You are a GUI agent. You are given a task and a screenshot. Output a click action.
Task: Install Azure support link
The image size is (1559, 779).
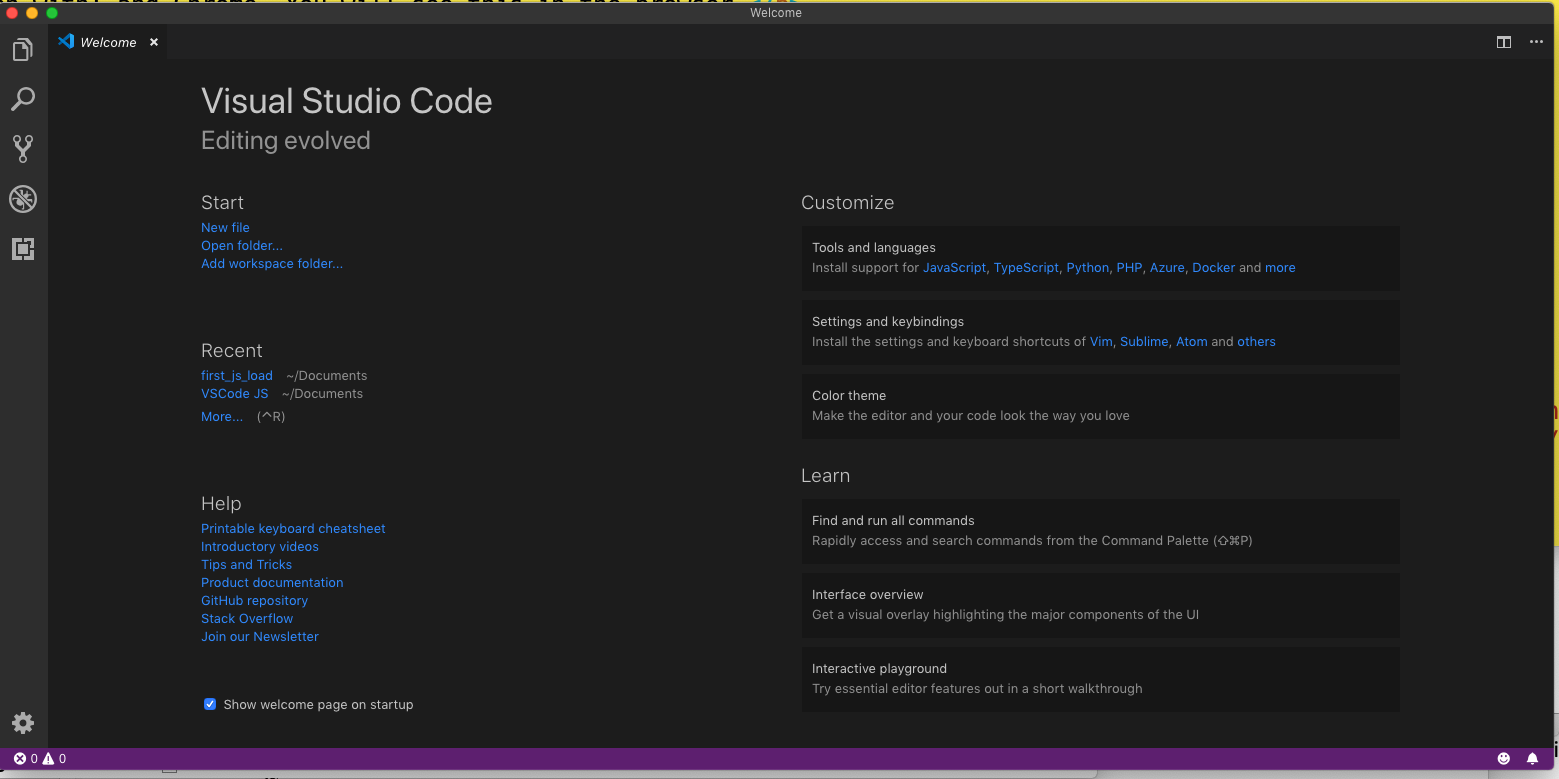pyautogui.click(x=1167, y=267)
